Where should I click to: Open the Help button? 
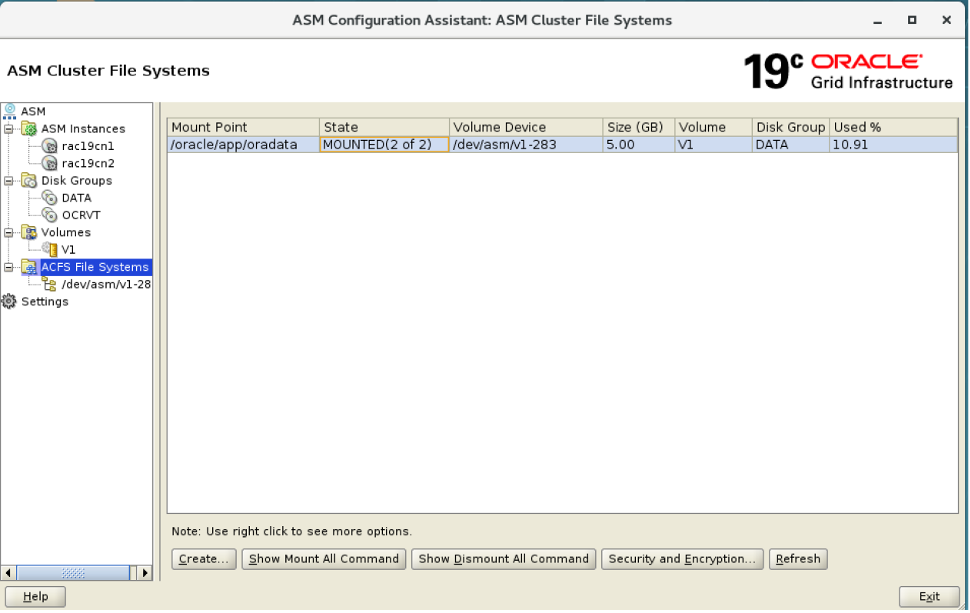pos(35,597)
